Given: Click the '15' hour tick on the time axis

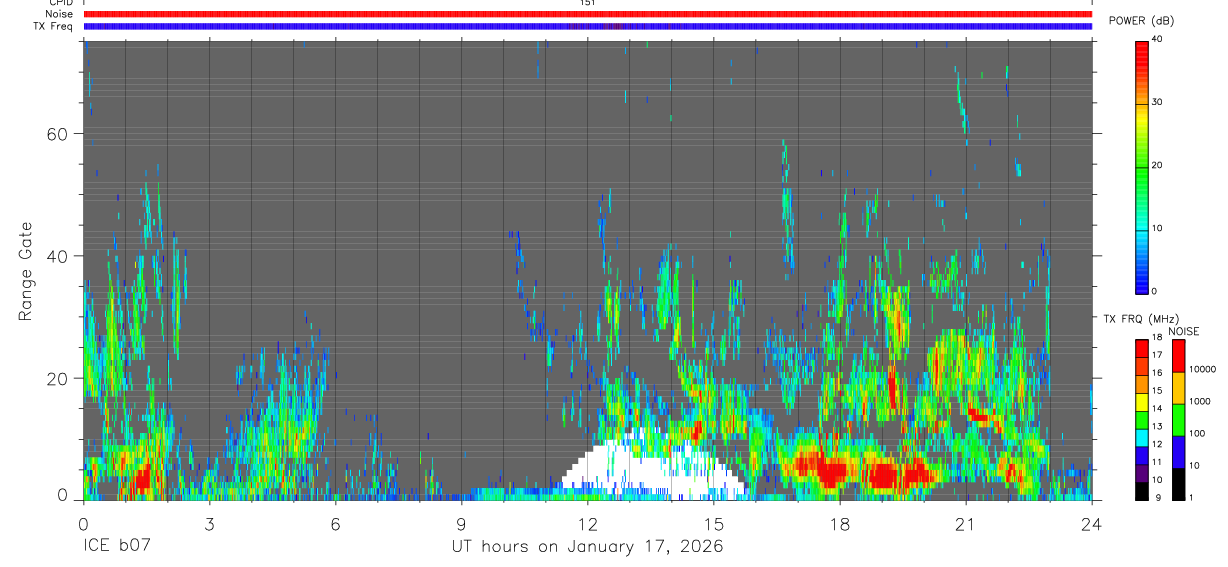Looking at the screenshot, I should click(x=714, y=523).
